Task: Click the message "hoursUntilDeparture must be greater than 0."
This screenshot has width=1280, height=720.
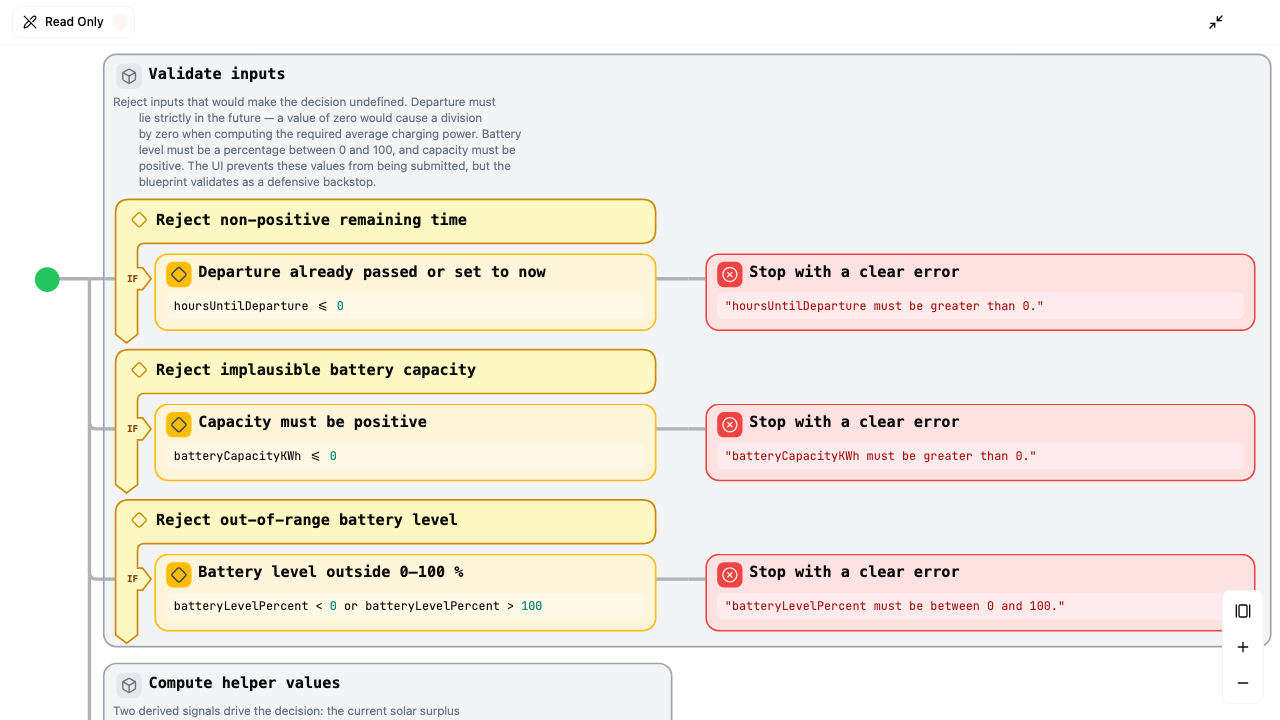Action: (884, 306)
